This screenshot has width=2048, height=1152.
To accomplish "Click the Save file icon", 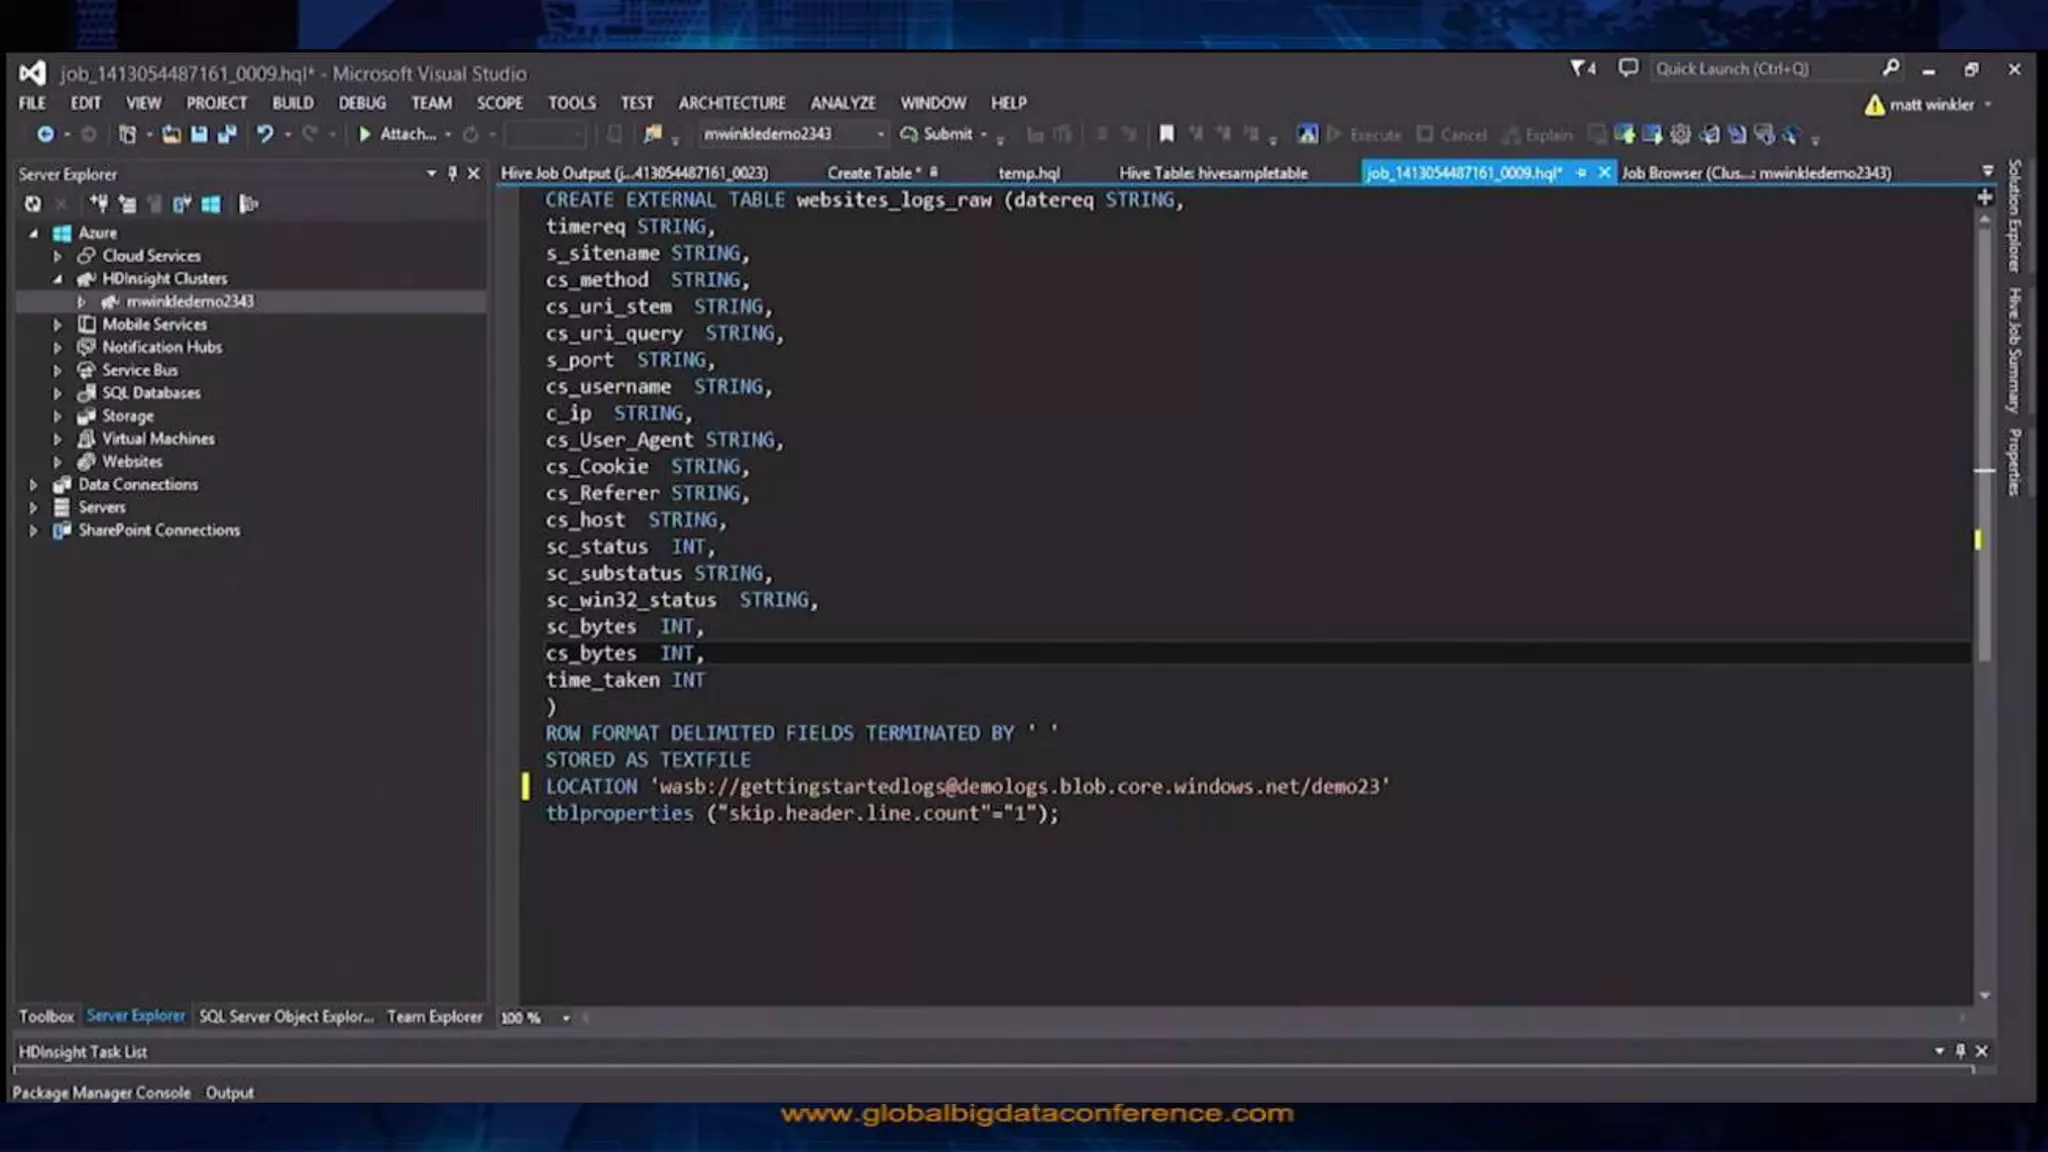I will click(x=199, y=134).
